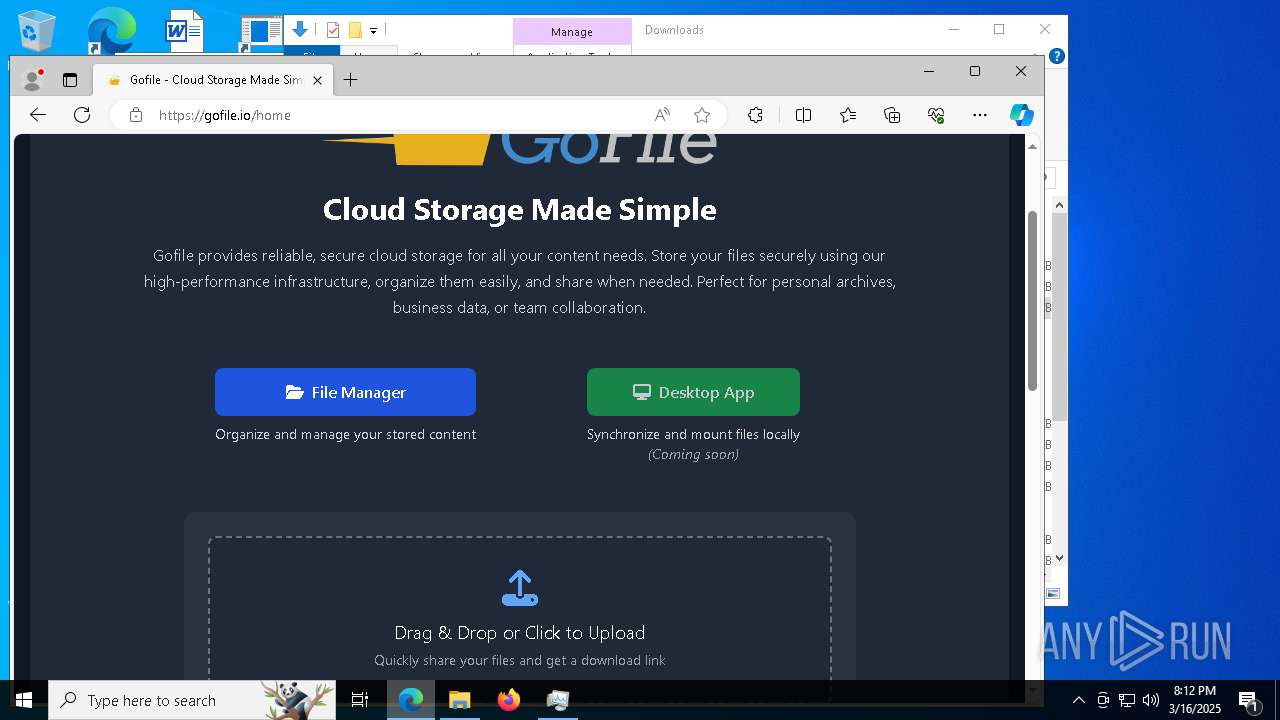Click the Explorer quick access down arrow icon
The width and height of the screenshot is (1280, 720).
(x=299, y=30)
